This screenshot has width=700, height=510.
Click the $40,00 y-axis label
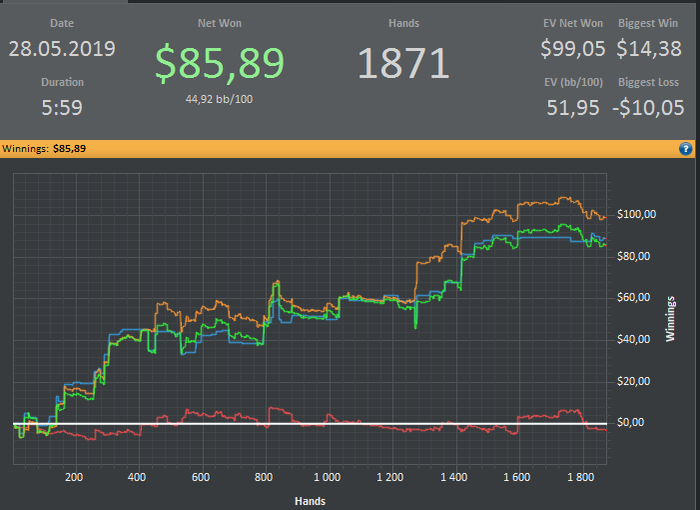633,339
